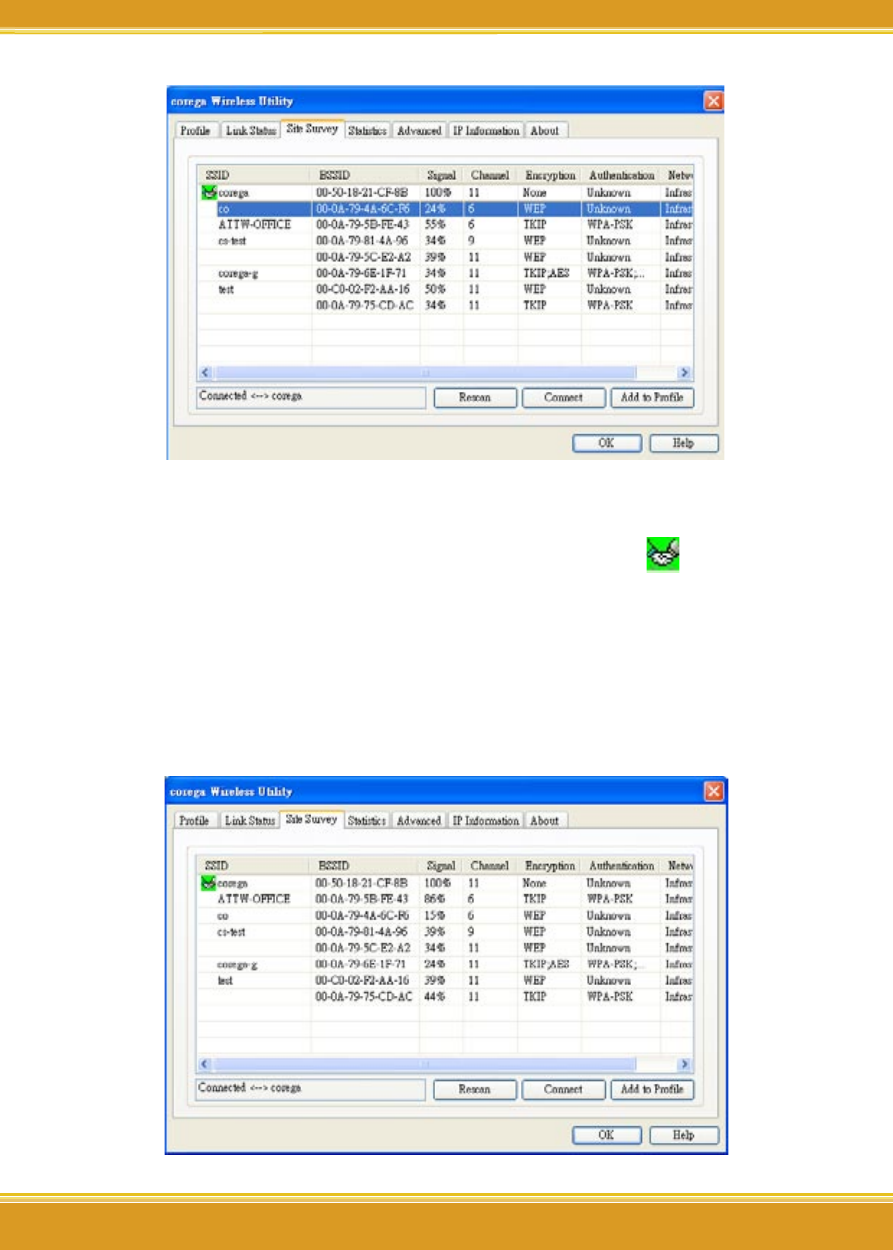Sort by SSID column in the top dialog

click(255, 175)
